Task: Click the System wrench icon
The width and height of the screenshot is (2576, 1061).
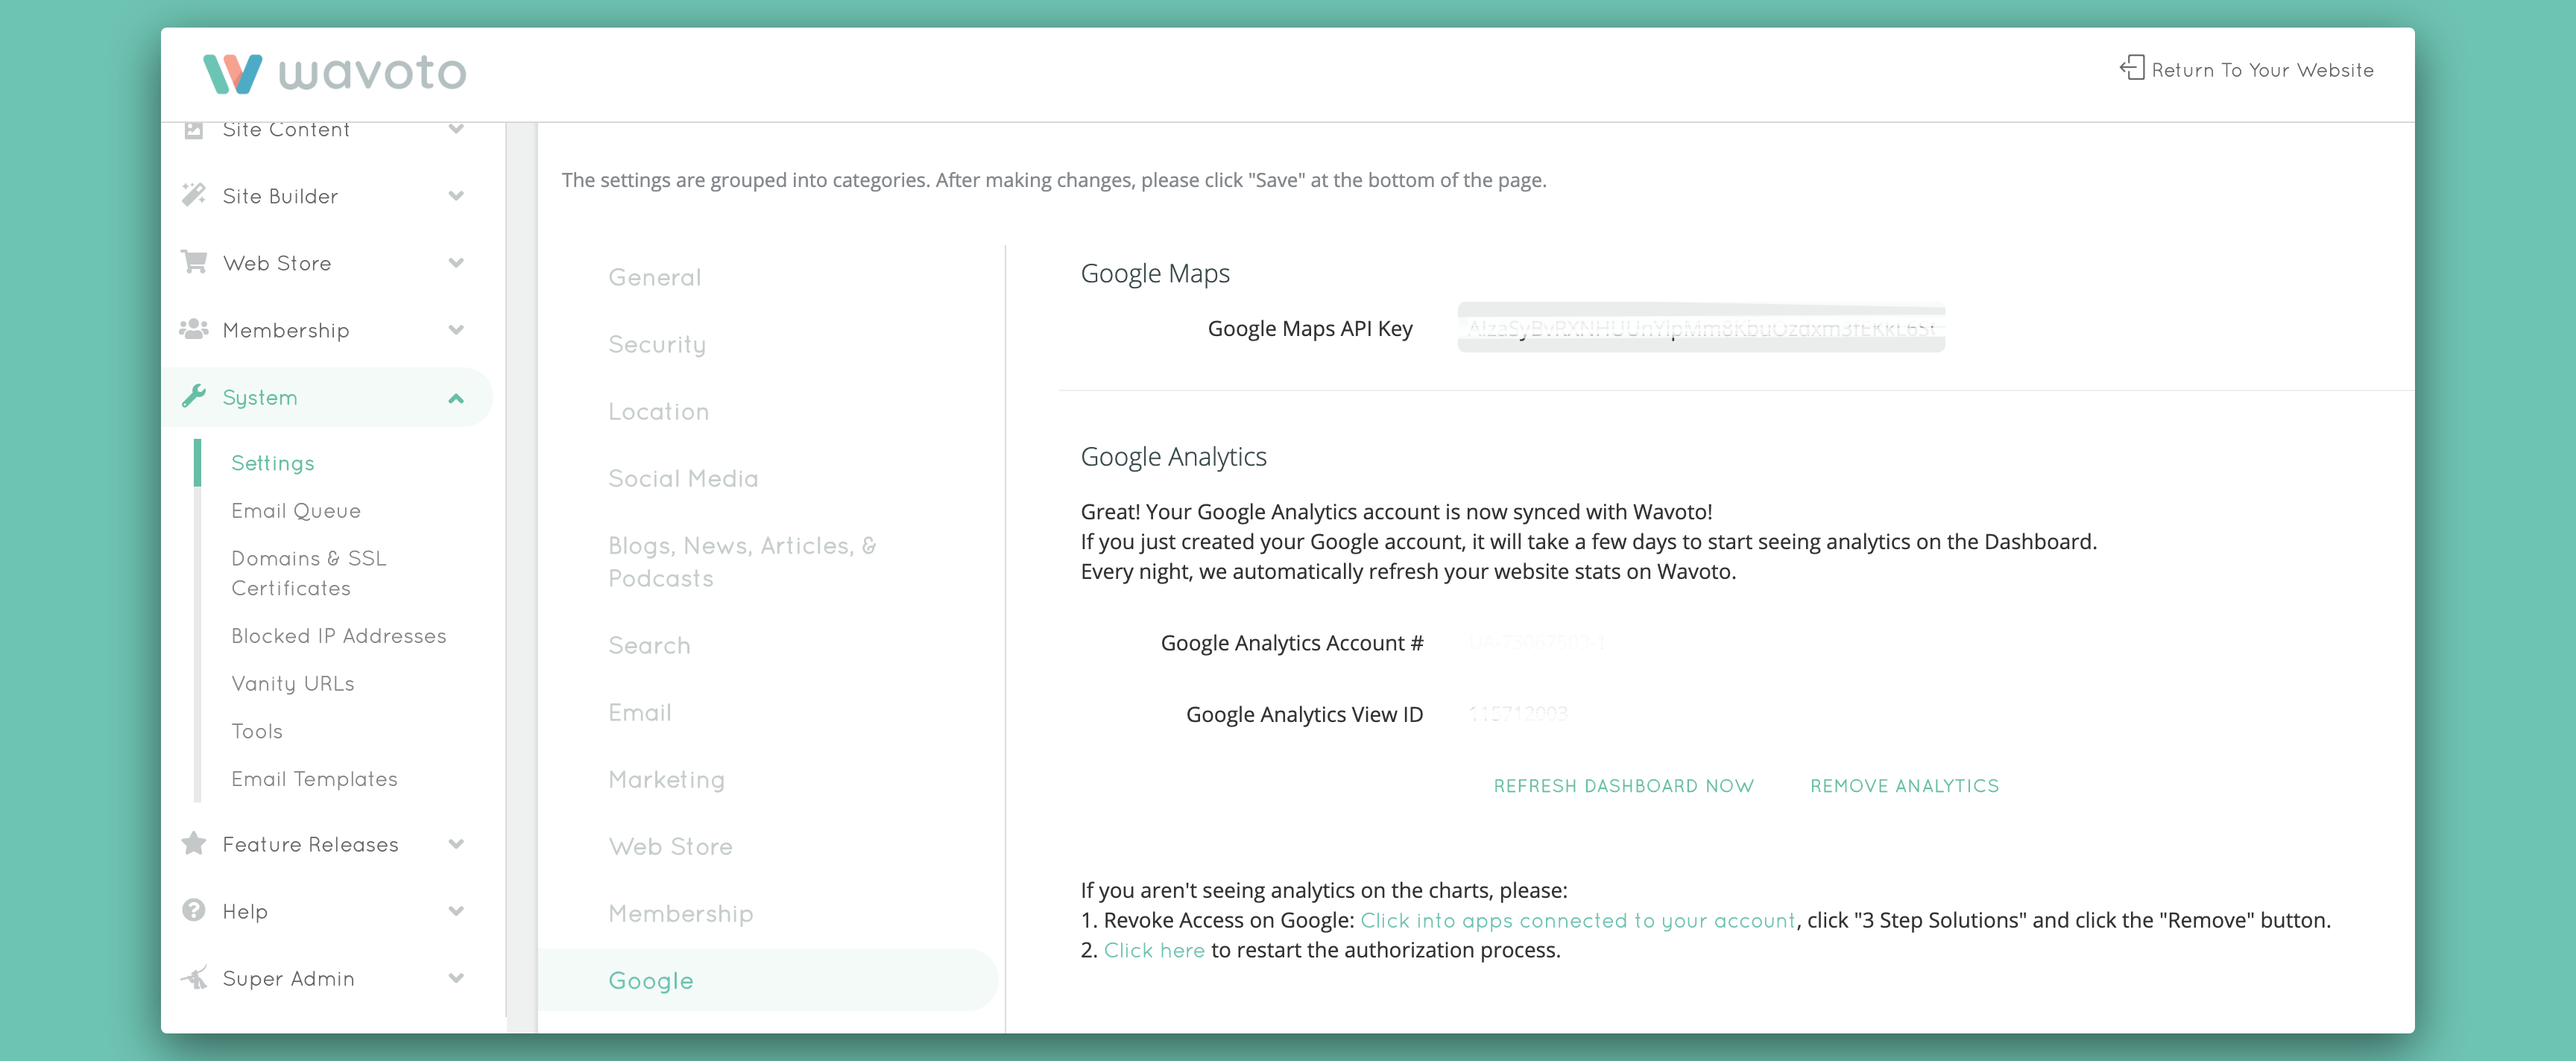Action: click(194, 396)
